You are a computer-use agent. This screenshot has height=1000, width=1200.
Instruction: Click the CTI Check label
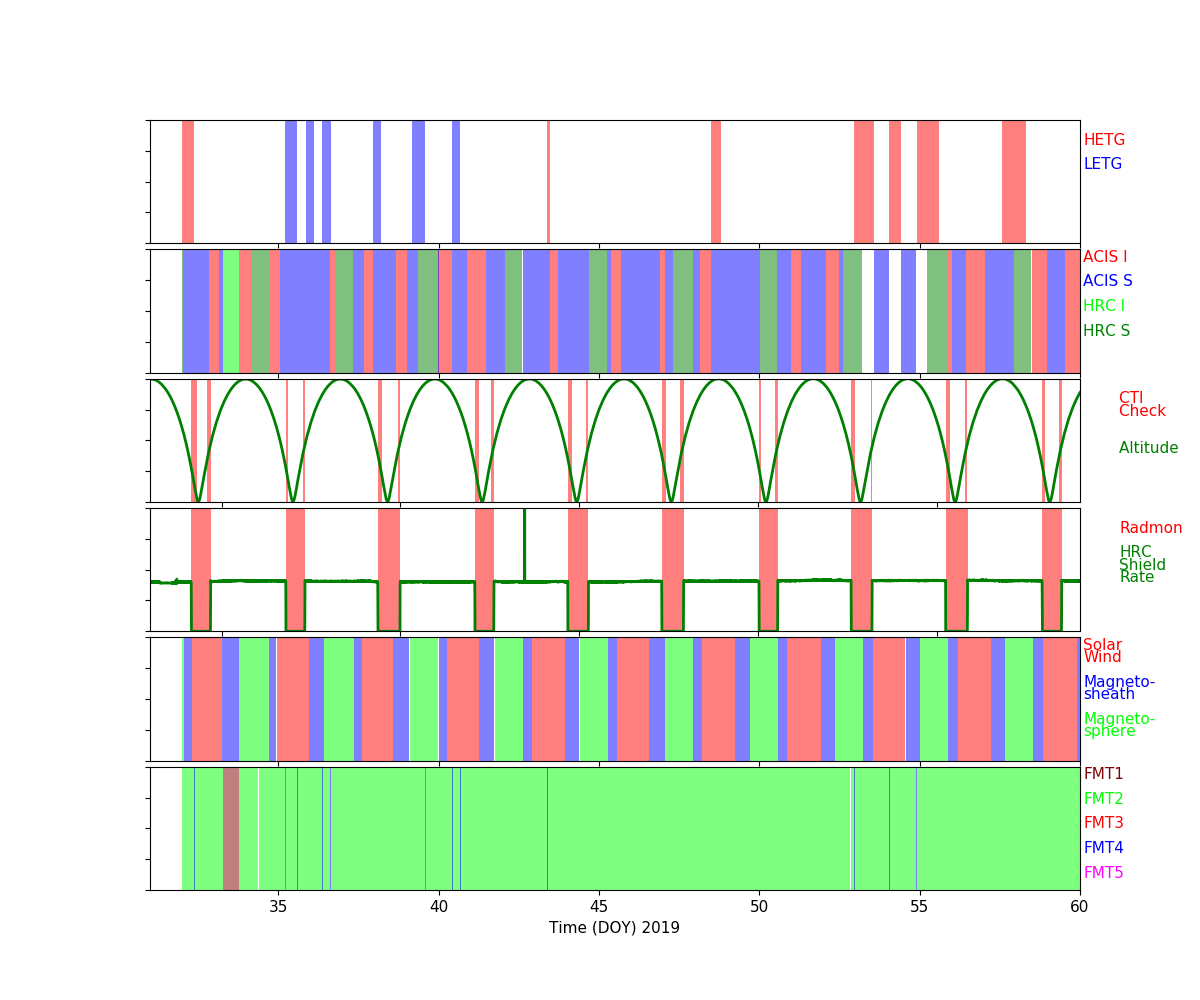click(x=1142, y=405)
